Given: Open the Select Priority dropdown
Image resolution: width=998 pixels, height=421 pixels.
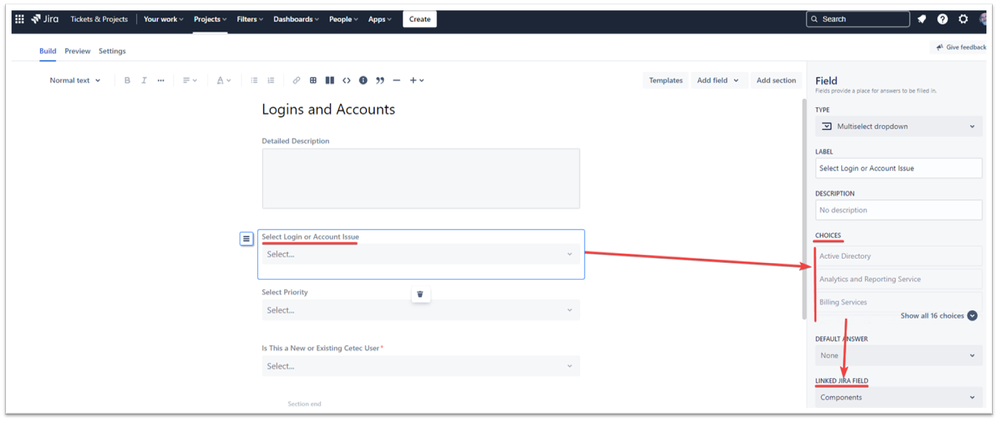Looking at the screenshot, I should [x=421, y=310].
